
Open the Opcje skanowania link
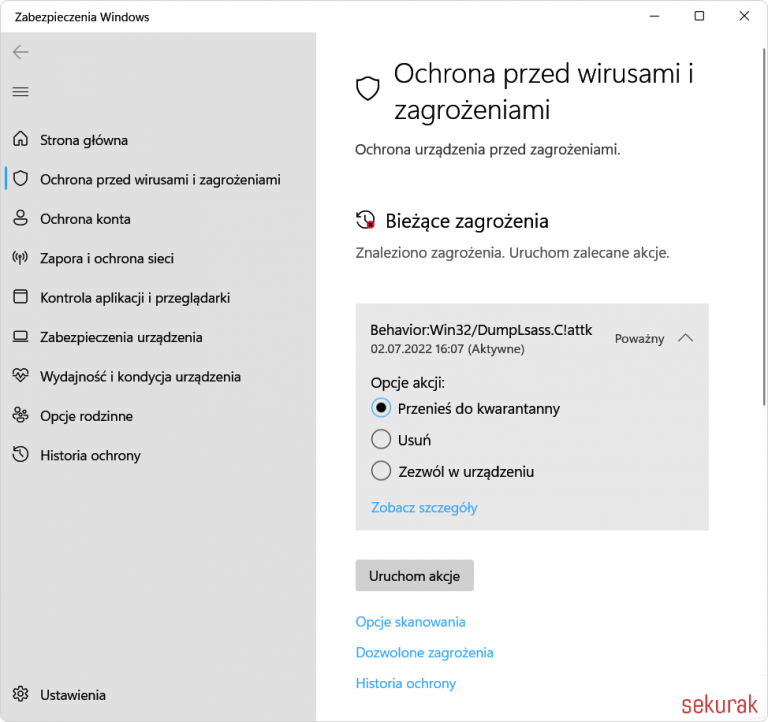[410, 622]
